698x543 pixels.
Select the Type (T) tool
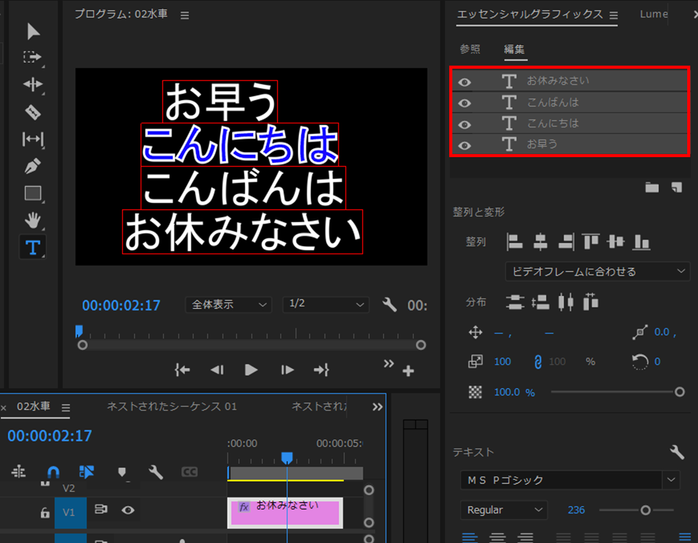[x=33, y=247]
